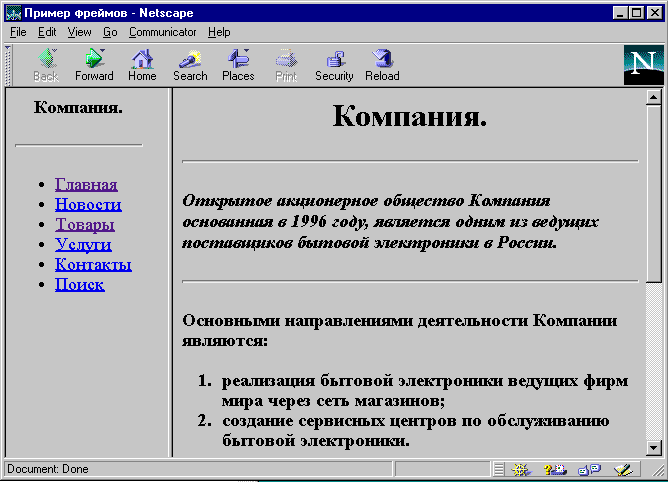Click the Netscape N logo

[x=643, y=65]
